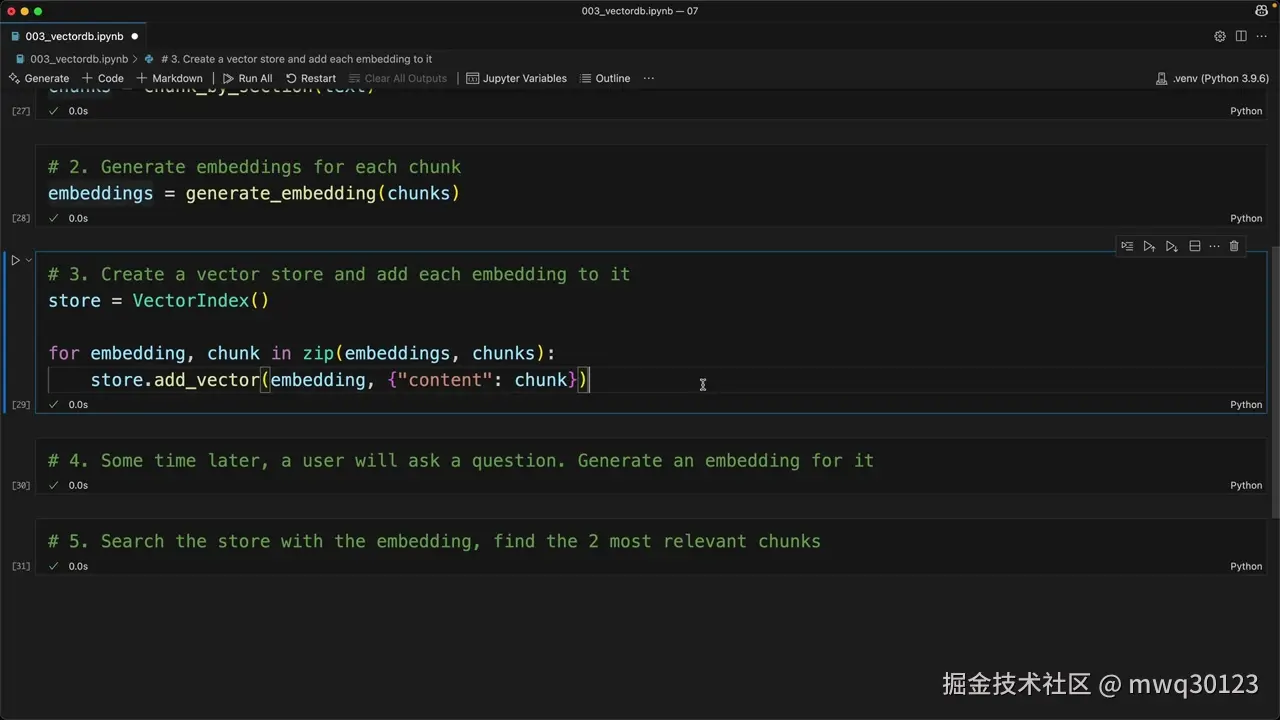The width and height of the screenshot is (1280, 720).
Task: Delete the active cell with trash icon
Action: click(1234, 246)
